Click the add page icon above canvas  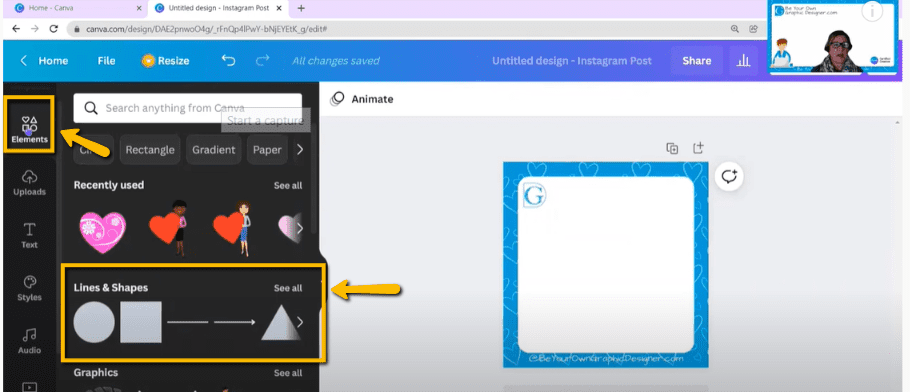[x=699, y=148]
